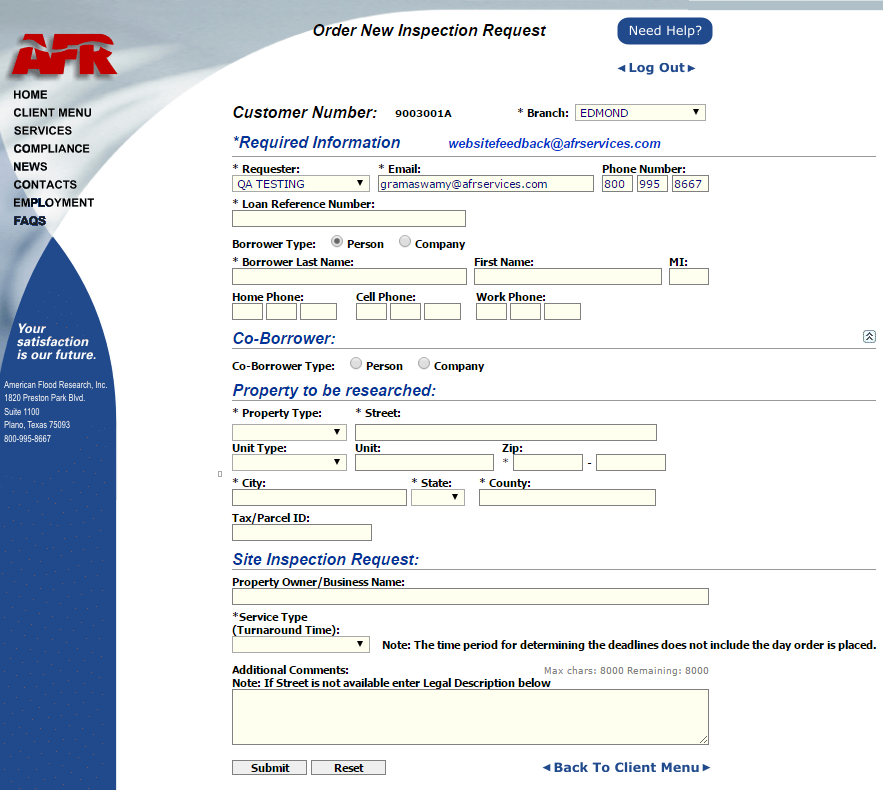
Task: Click the Need Help? button
Action: [665, 31]
